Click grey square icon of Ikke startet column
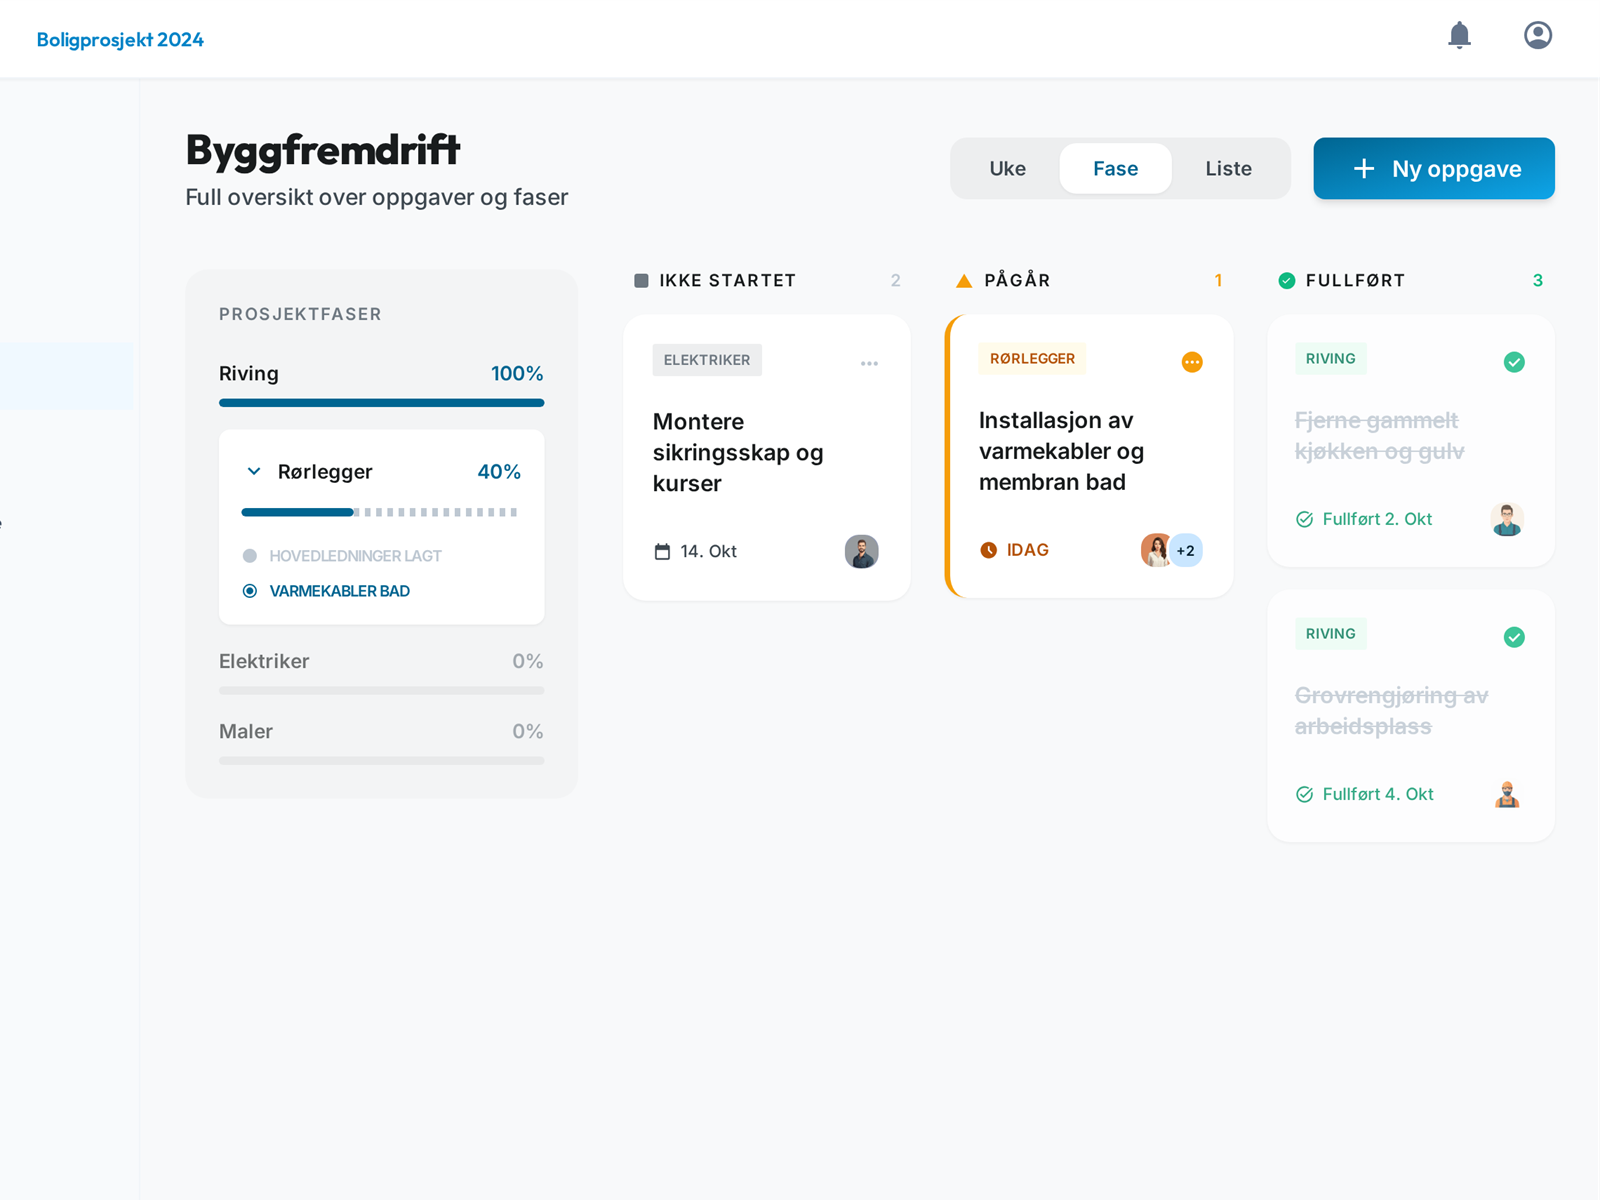1600x1200 pixels. (641, 281)
